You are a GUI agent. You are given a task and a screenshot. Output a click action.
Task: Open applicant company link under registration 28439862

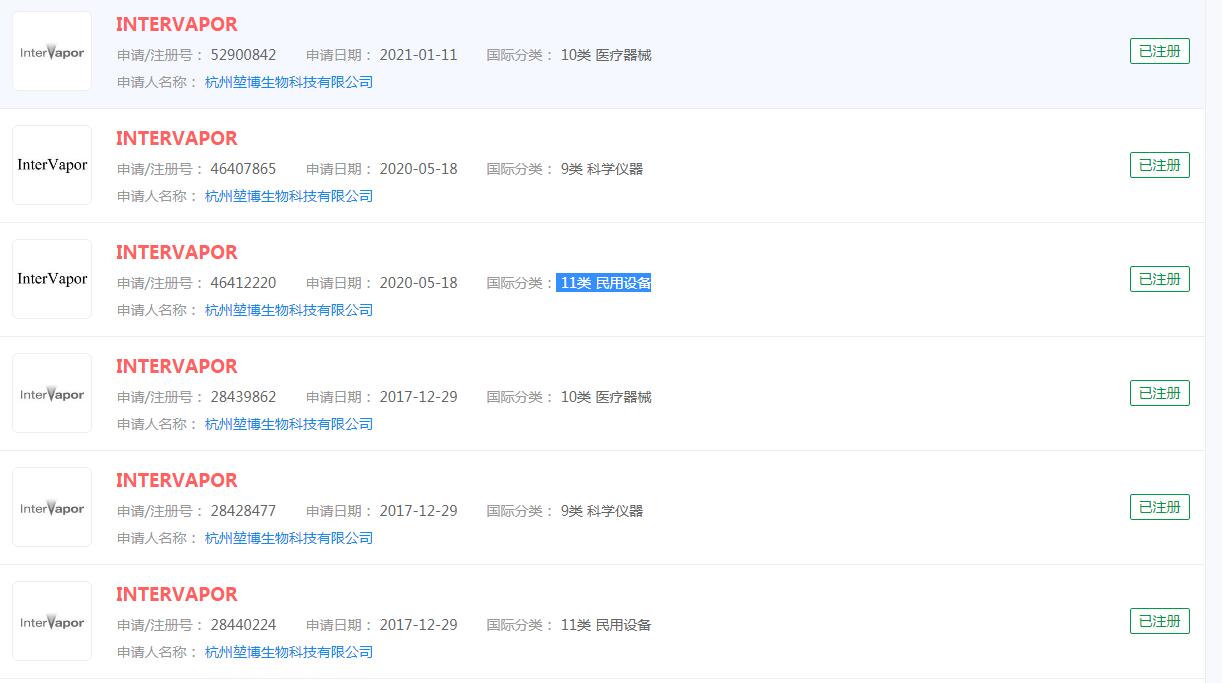[289, 424]
